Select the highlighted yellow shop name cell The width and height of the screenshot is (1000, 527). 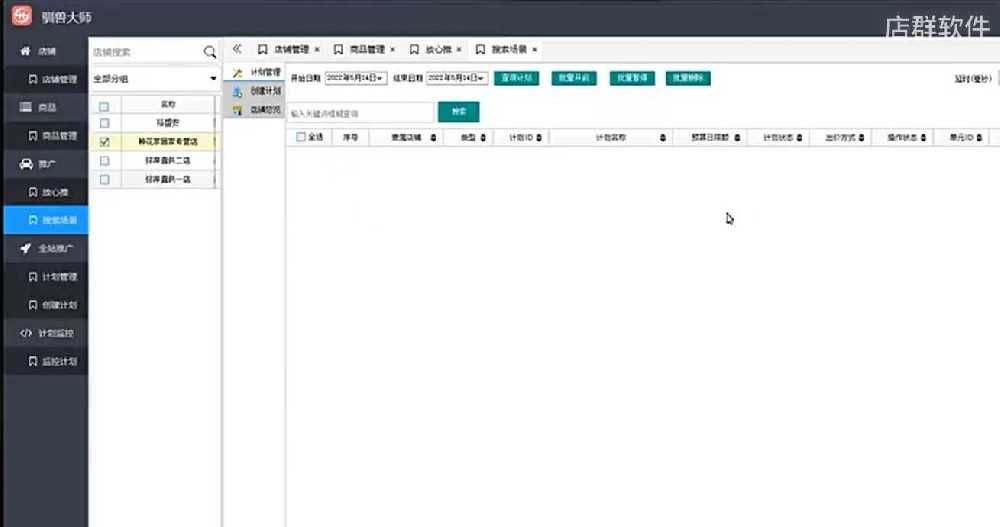click(168, 142)
